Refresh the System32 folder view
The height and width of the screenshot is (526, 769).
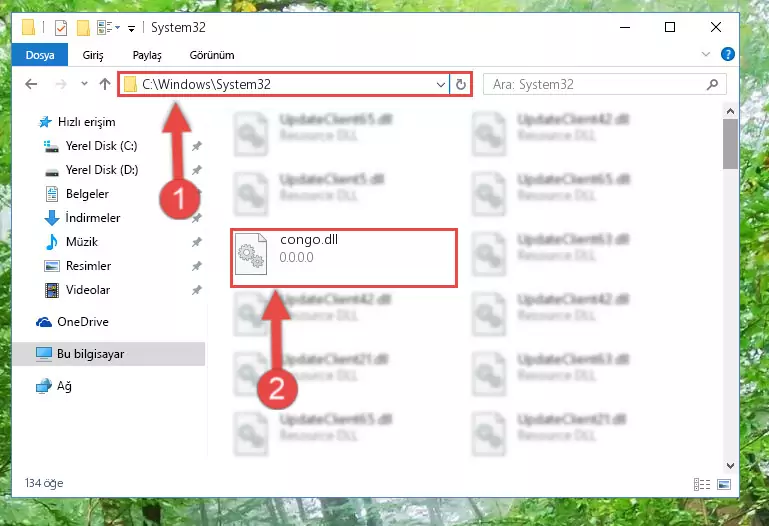coord(461,84)
